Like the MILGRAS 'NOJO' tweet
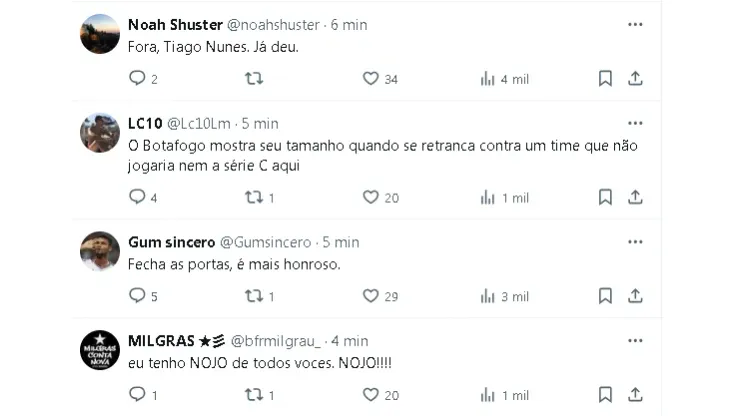Screen dimensions: 740x416 pos(371,395)
